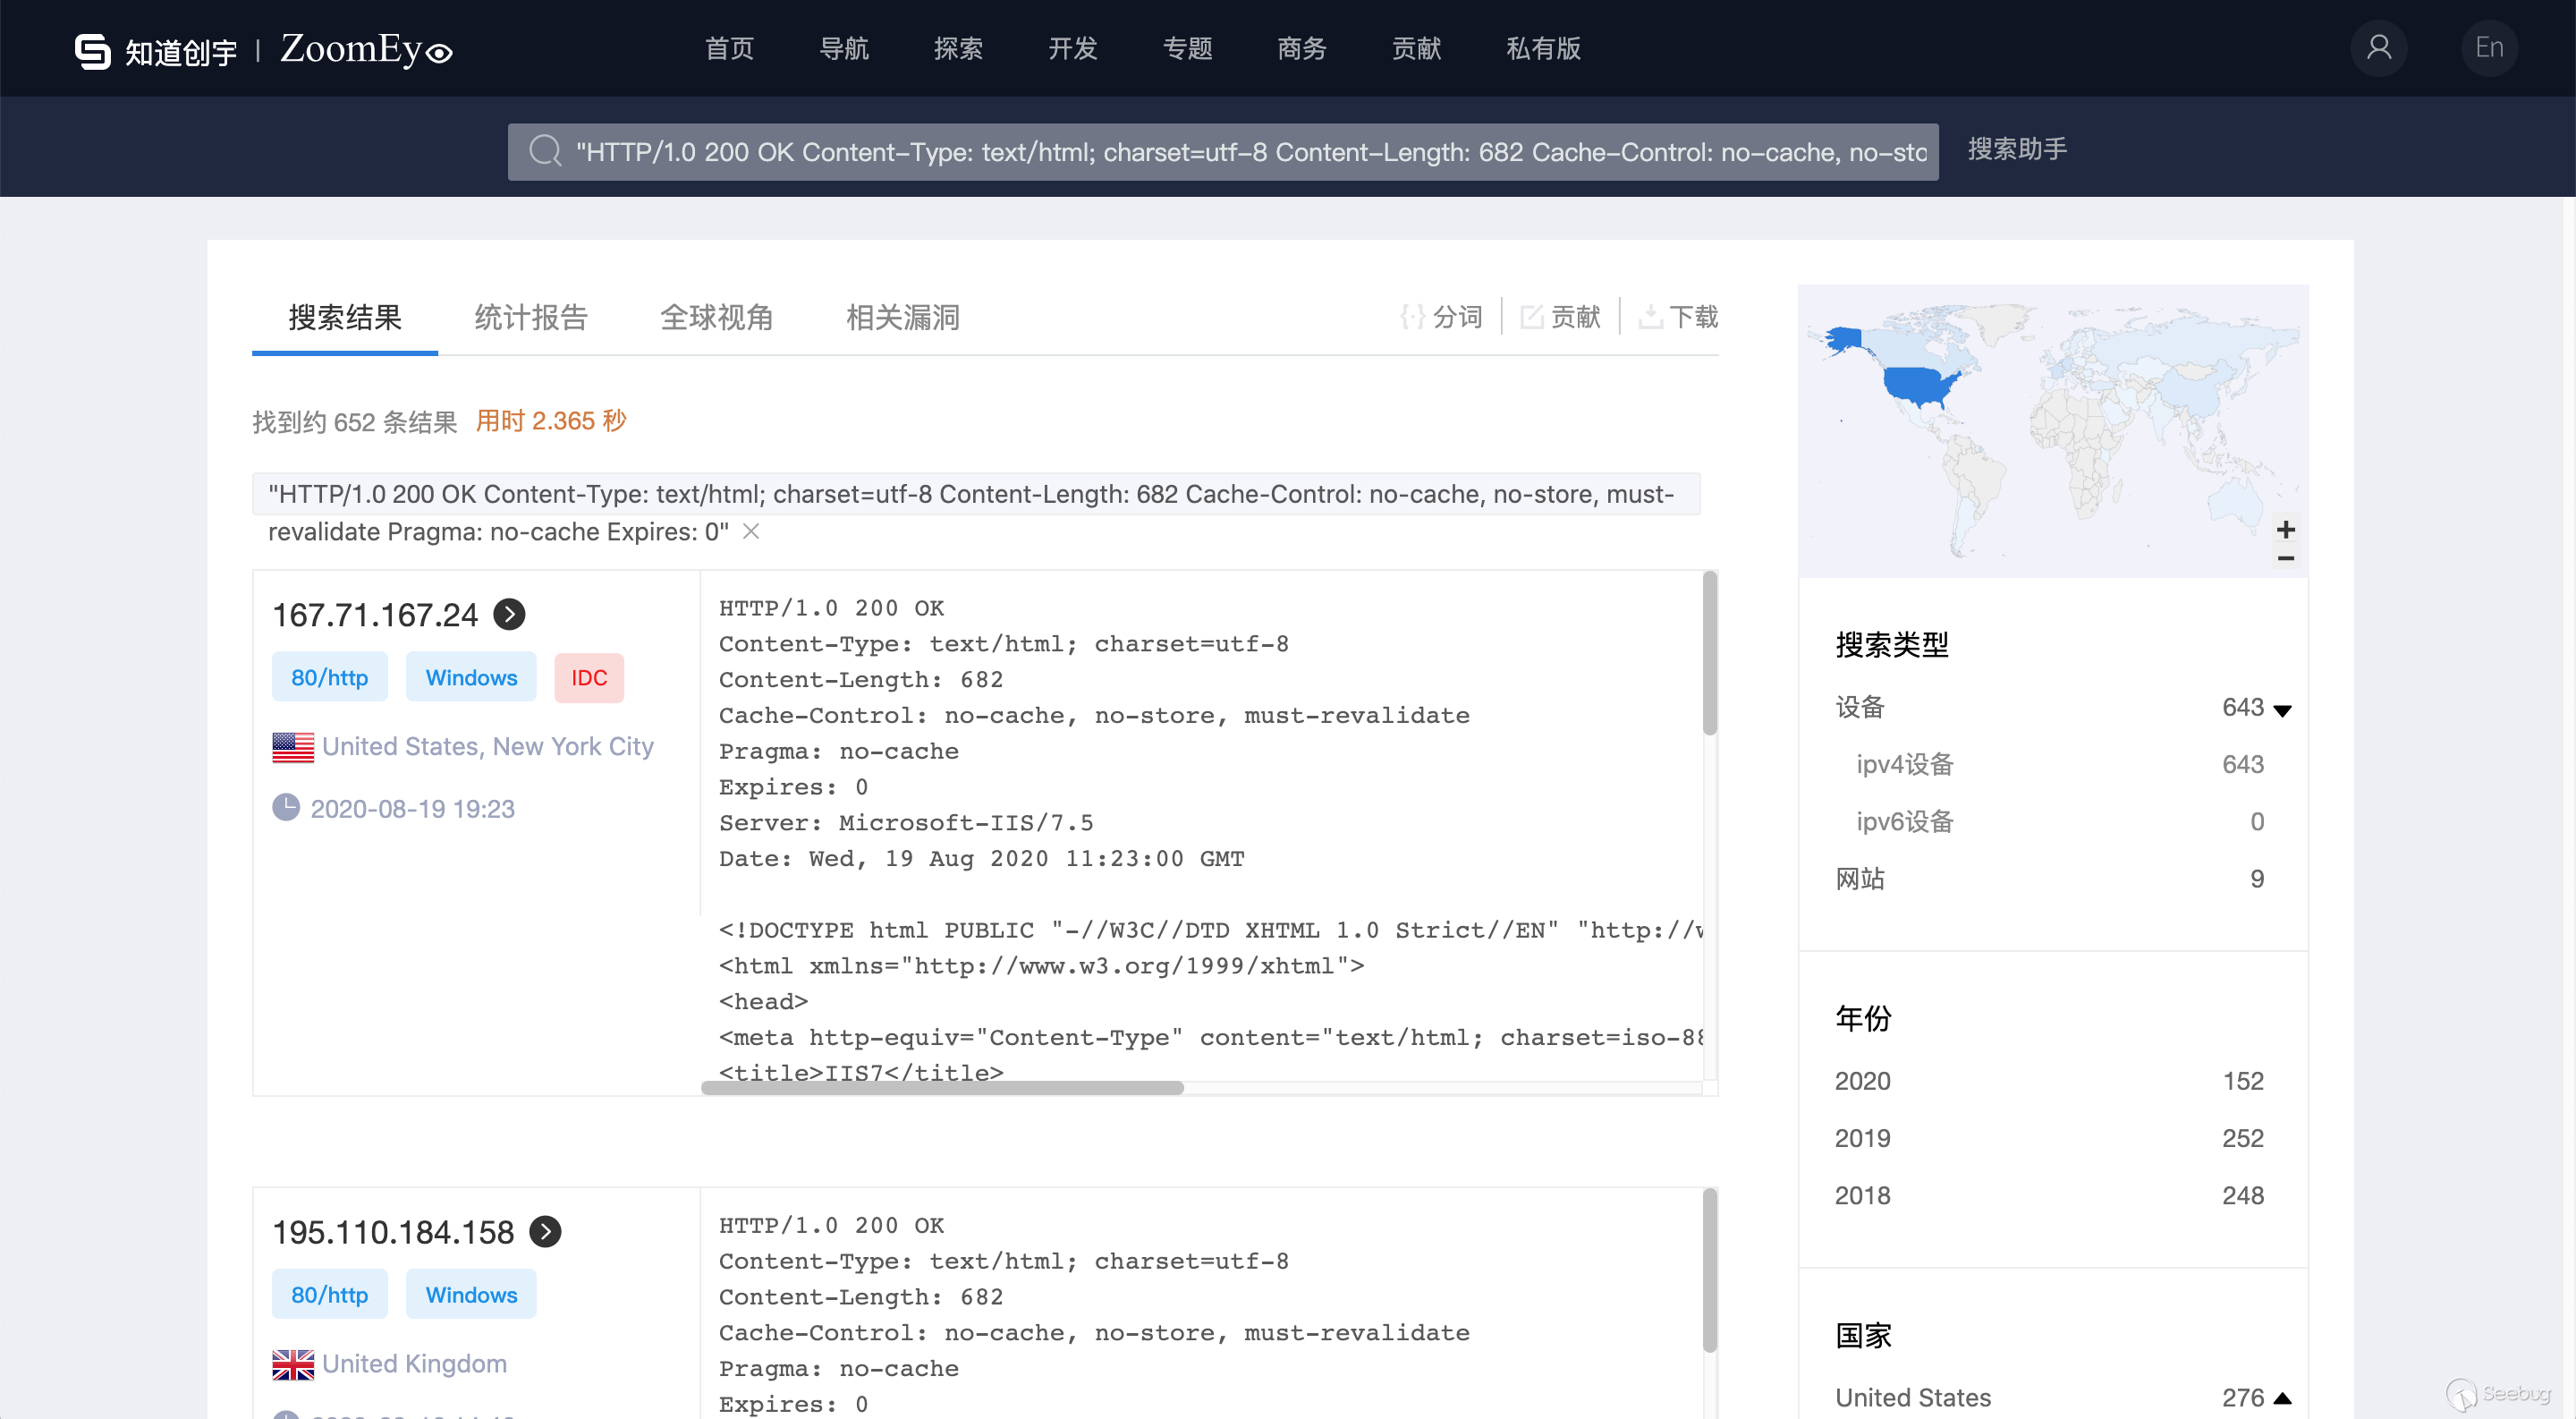
Task: Filter by Windows tag of 167.71.167.24
Action: click(471, 678)
